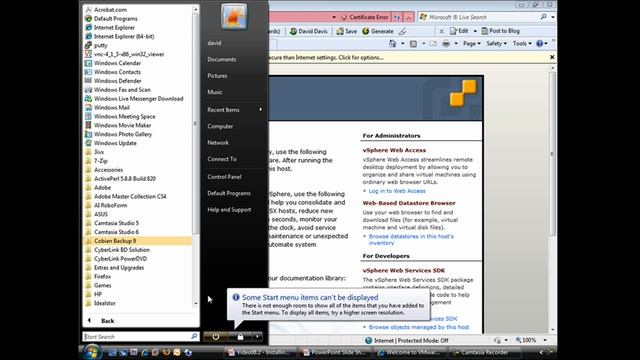Click the search magnifier in Live Search box
This screenshot has width=640, height=360.
point(543,17)
